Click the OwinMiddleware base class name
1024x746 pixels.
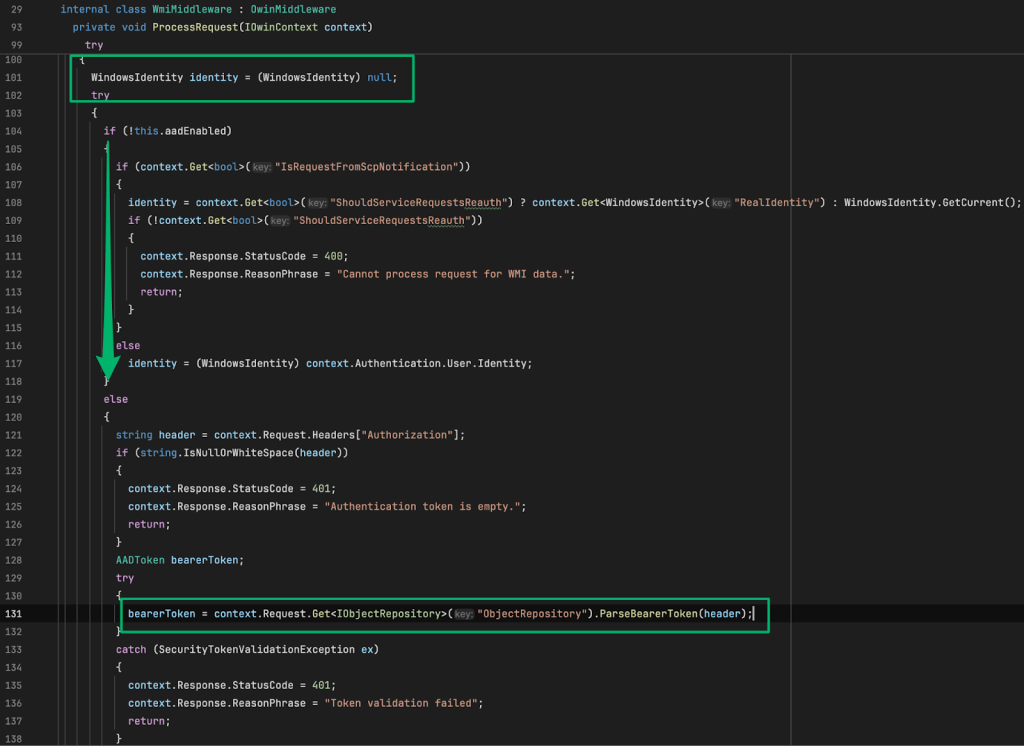coord(294,9)
